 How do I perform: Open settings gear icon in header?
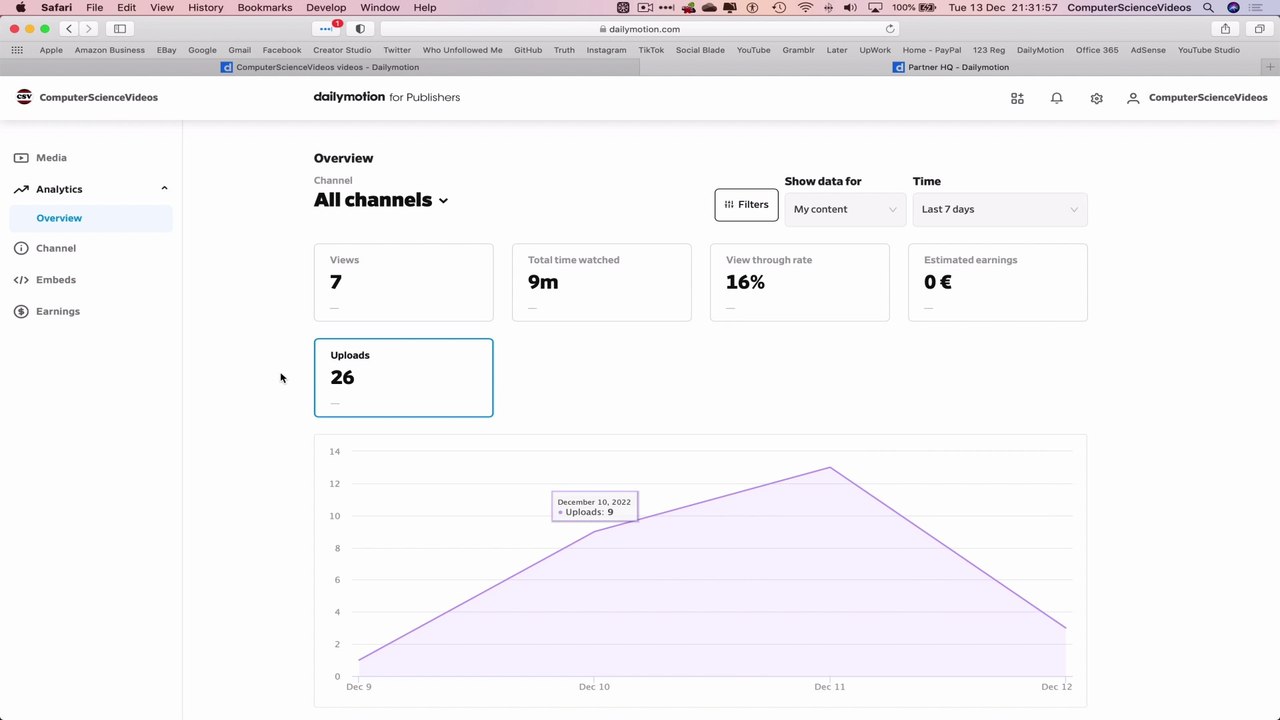click(x=1096, y=98)
